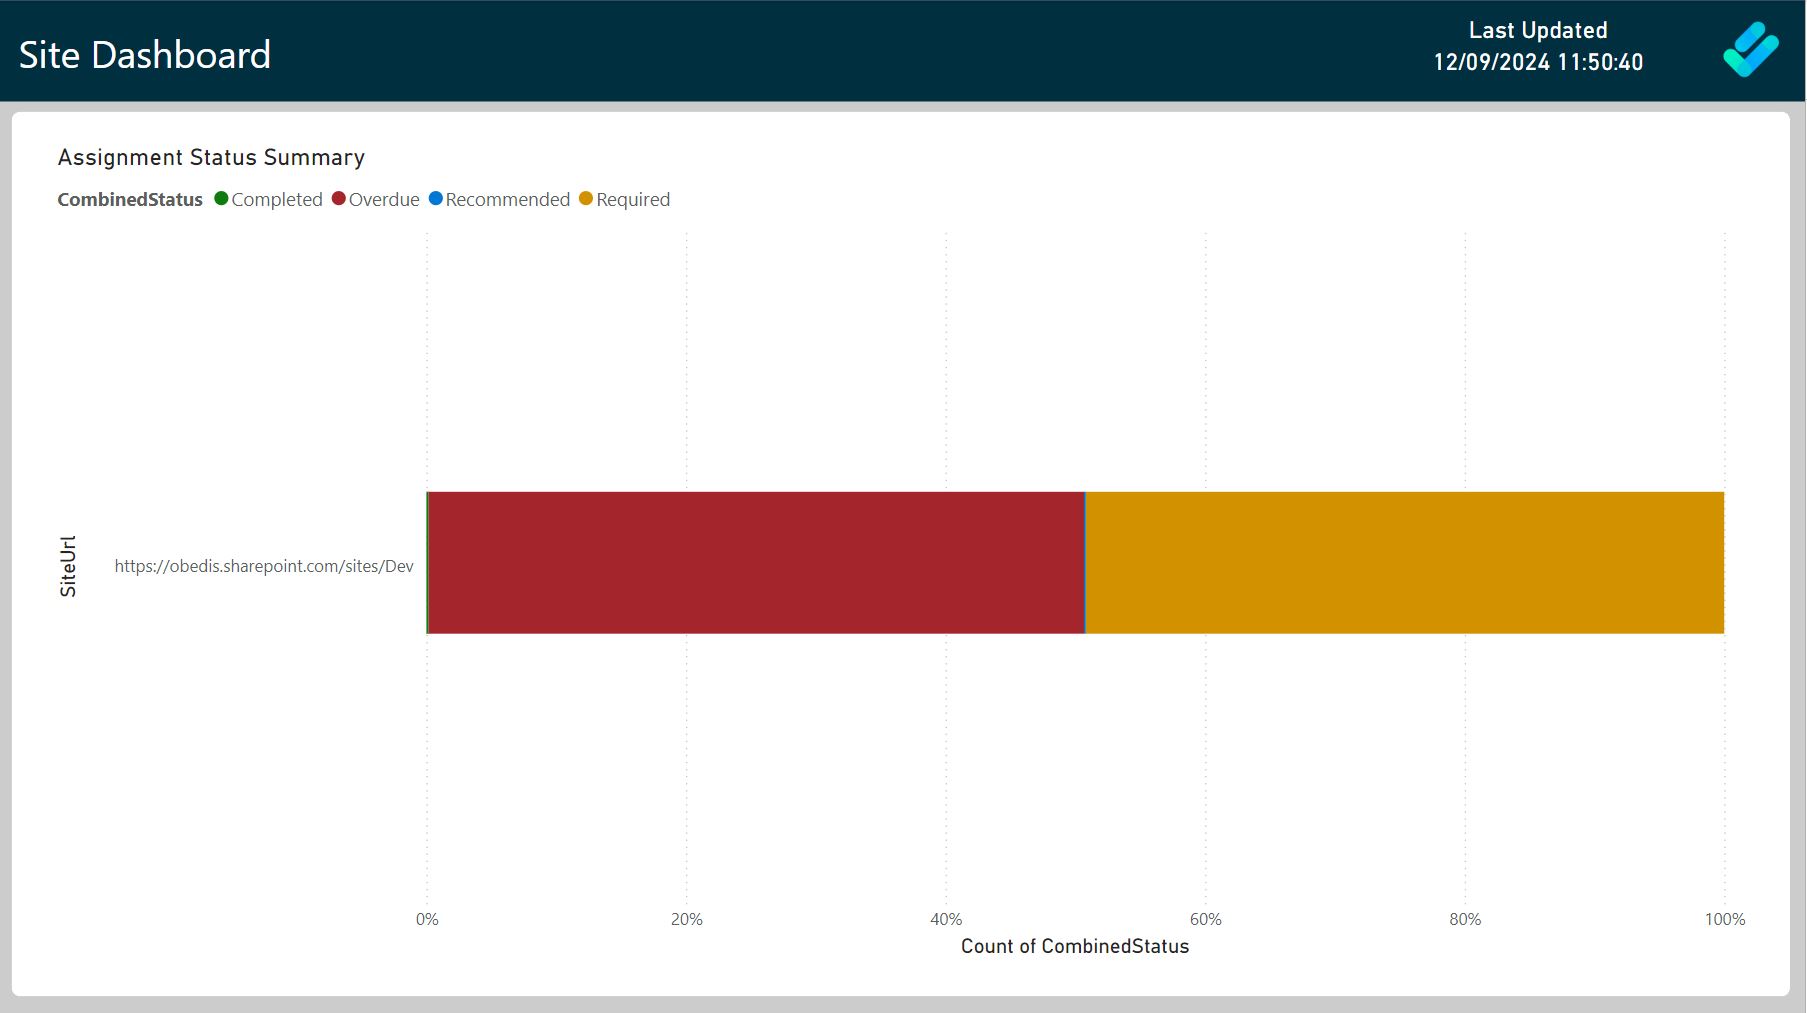The height and width of the screenshot is (1013, 1807).
Task: Click the orange Required bar segment
Action: pos(1405,562)
